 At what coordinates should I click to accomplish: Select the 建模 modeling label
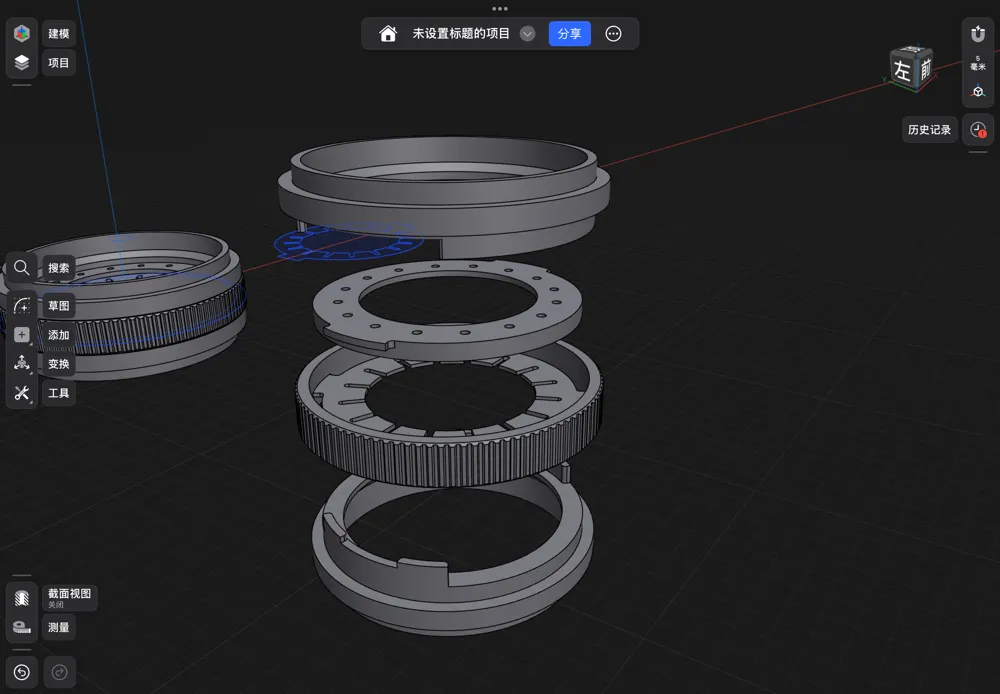[59, 34]
